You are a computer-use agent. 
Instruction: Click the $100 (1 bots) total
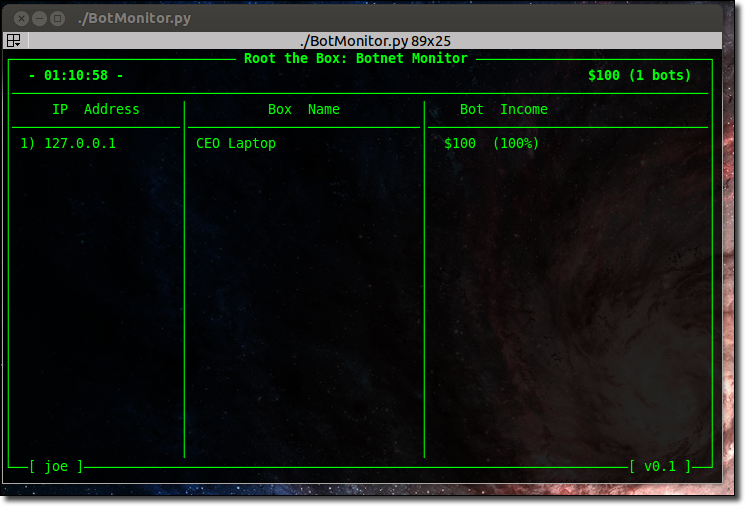(639, 76)
